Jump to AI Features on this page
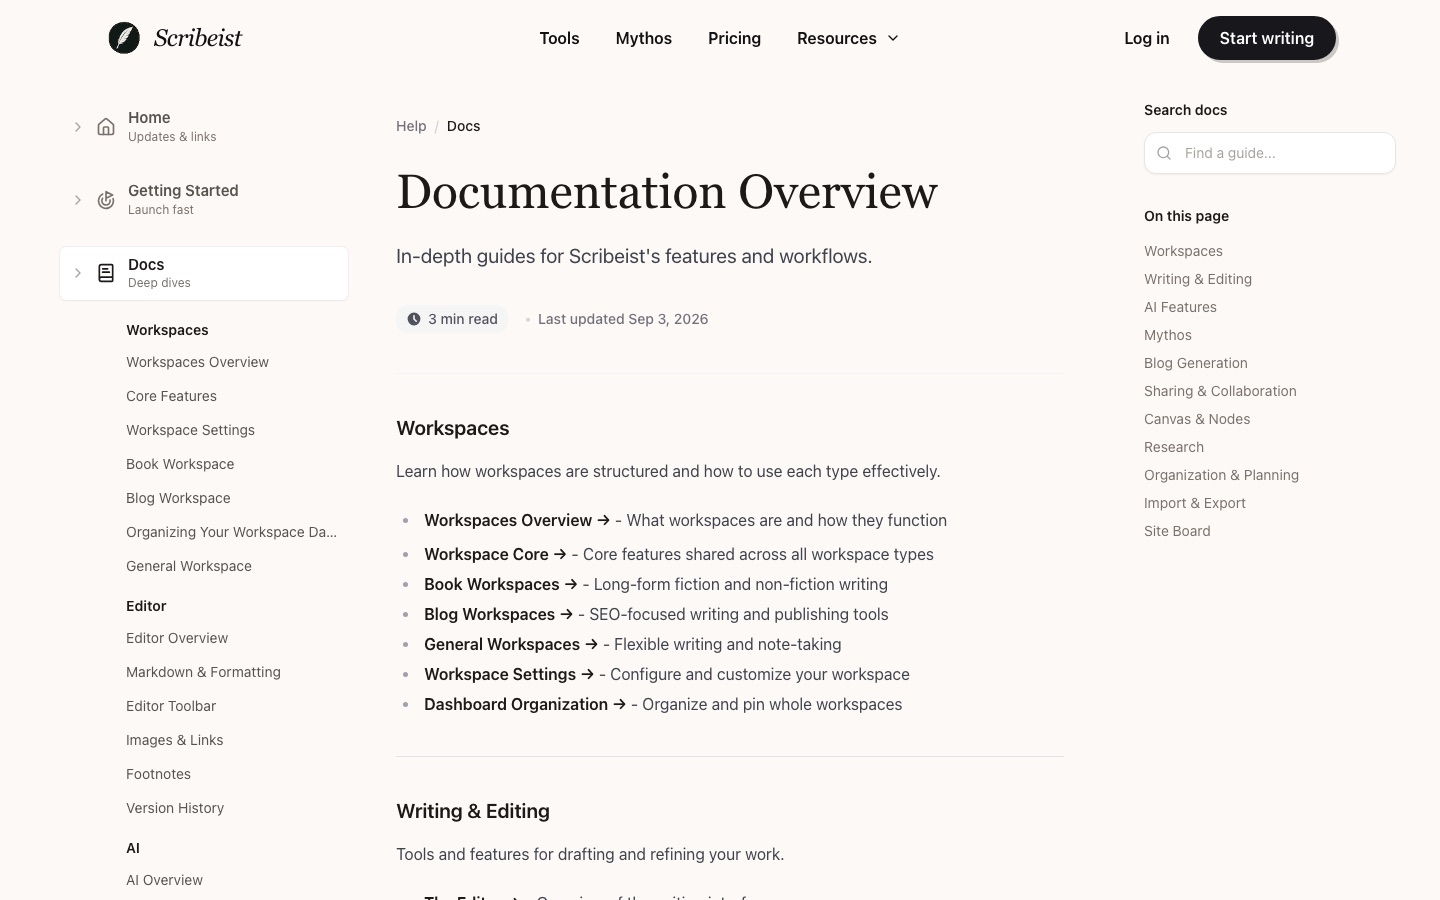The height and width of the screenshot is (900, 1440). click(x=1180, y=307)
